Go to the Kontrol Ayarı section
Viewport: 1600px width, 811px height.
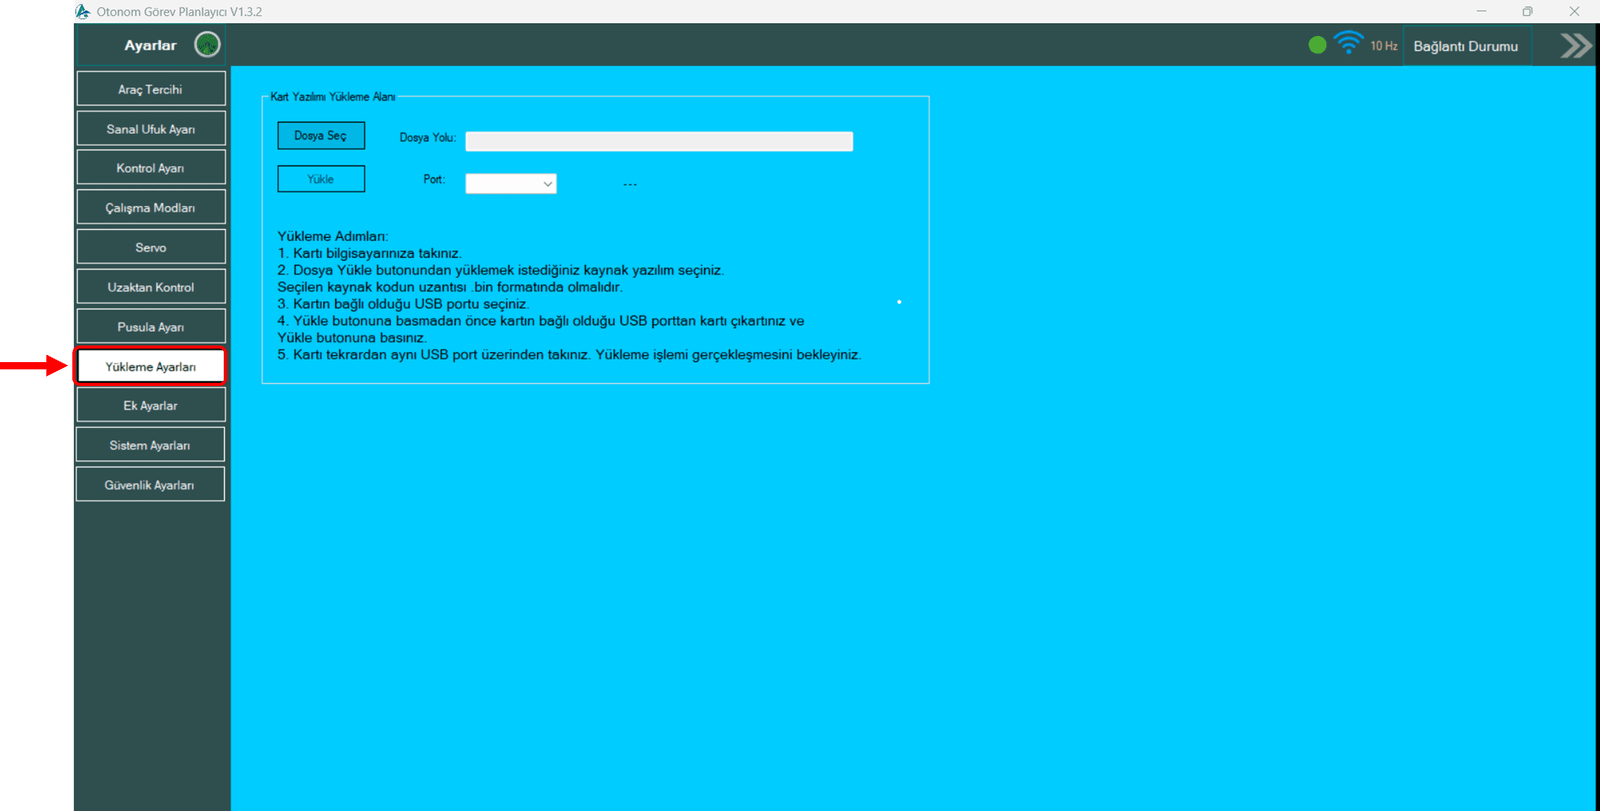coord(151,168)
